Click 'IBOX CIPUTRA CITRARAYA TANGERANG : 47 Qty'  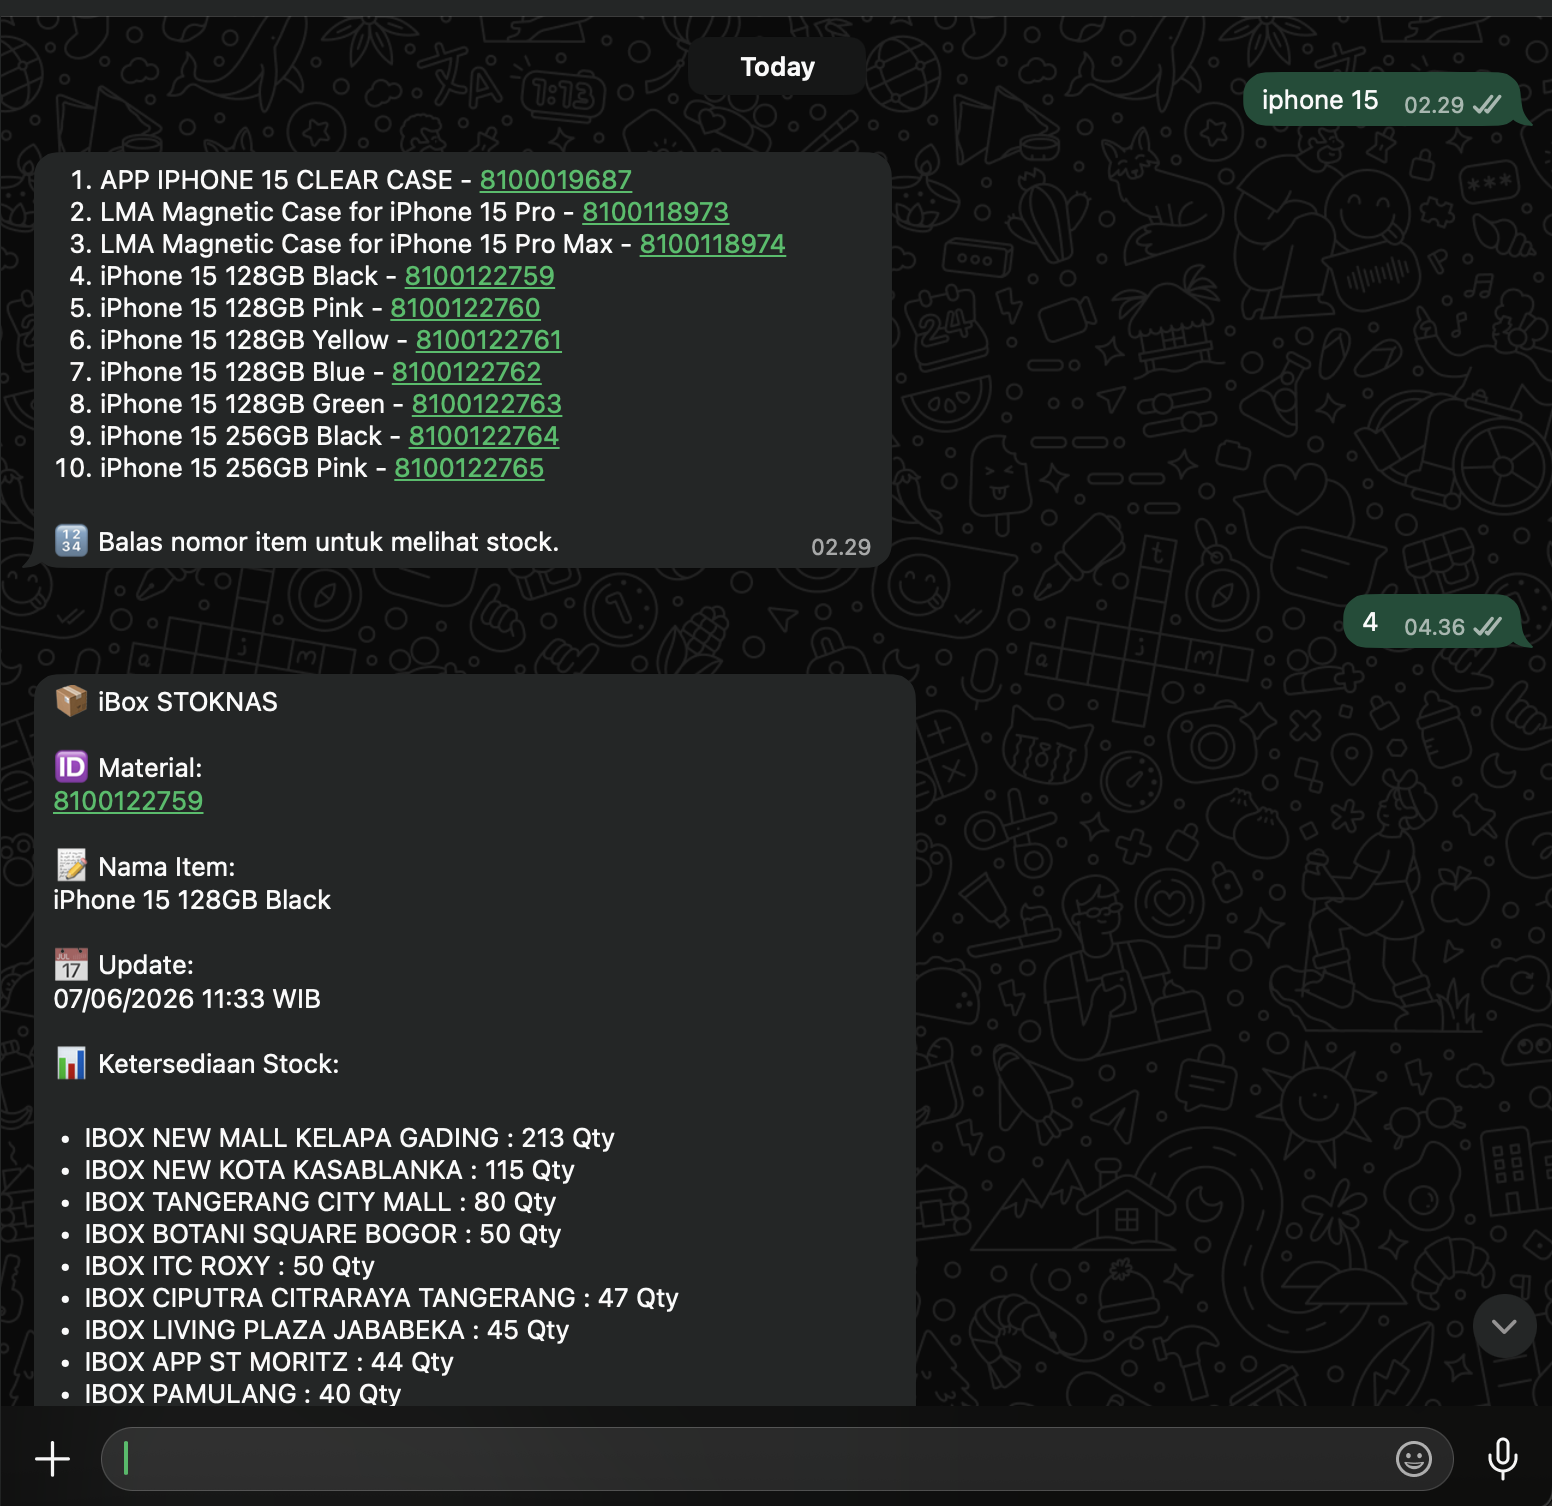tap(381, 1298)
